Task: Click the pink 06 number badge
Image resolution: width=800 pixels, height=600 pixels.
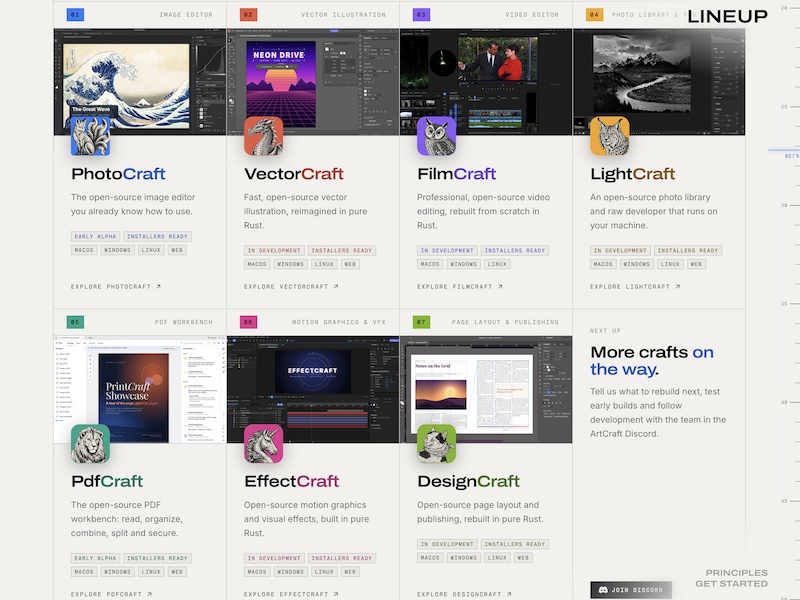Action: pyautogui.click(x=248, y=322)
